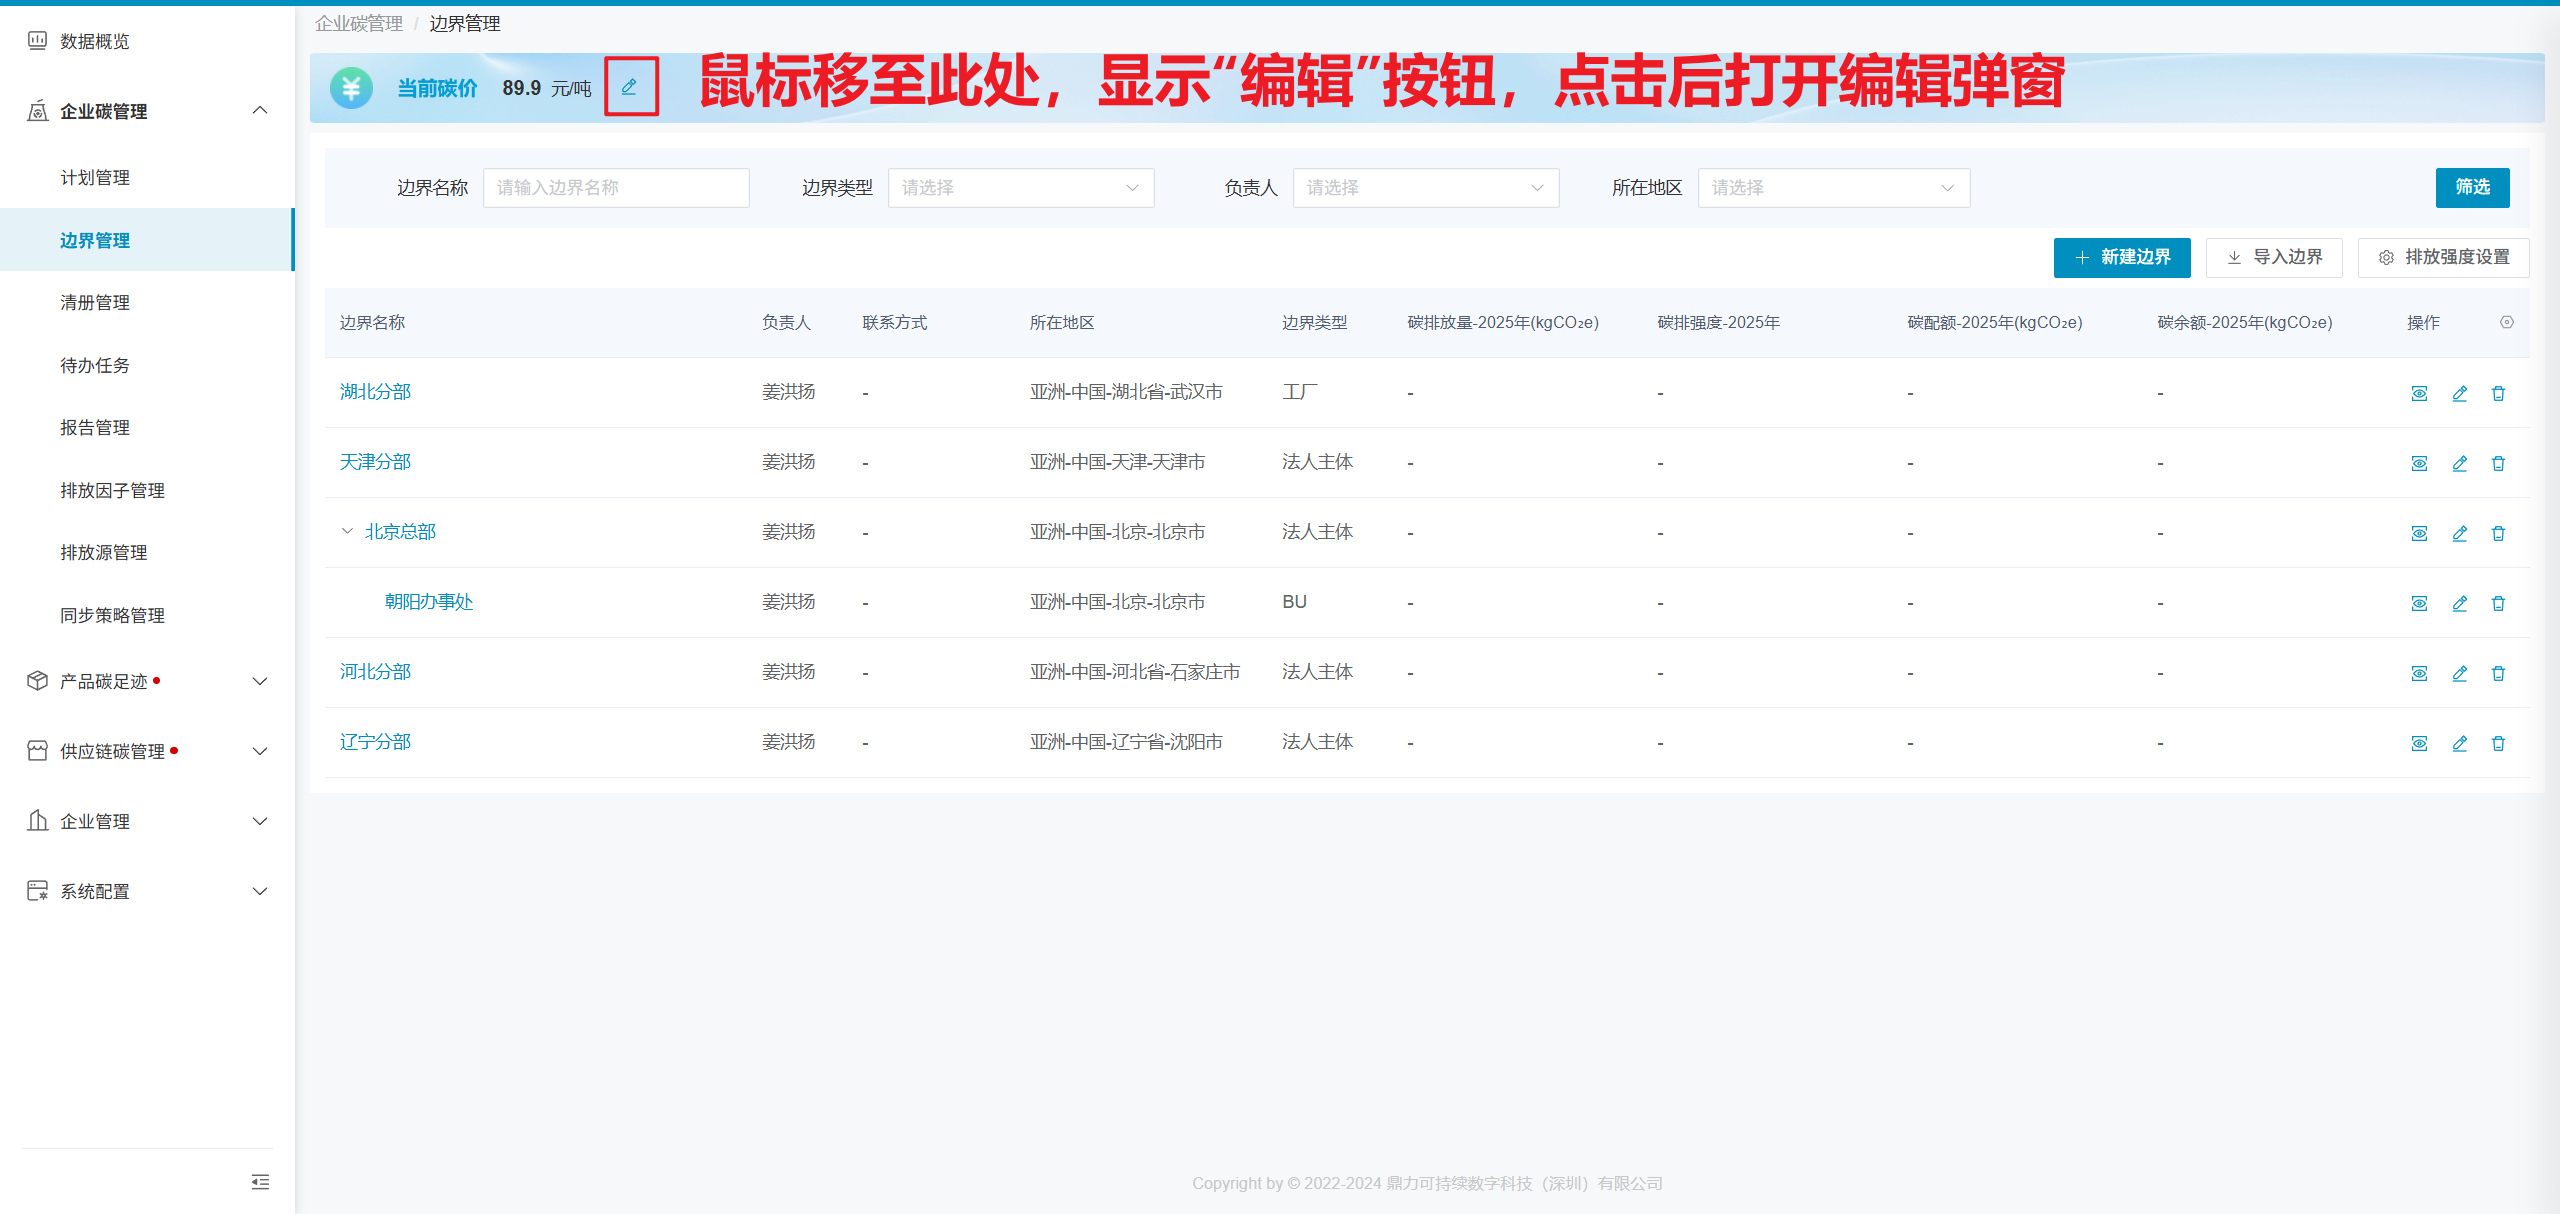Screen dimensions: 2560x1214
Task: Open the 负责人 dropdown
Action: [x=1425, y=188]
